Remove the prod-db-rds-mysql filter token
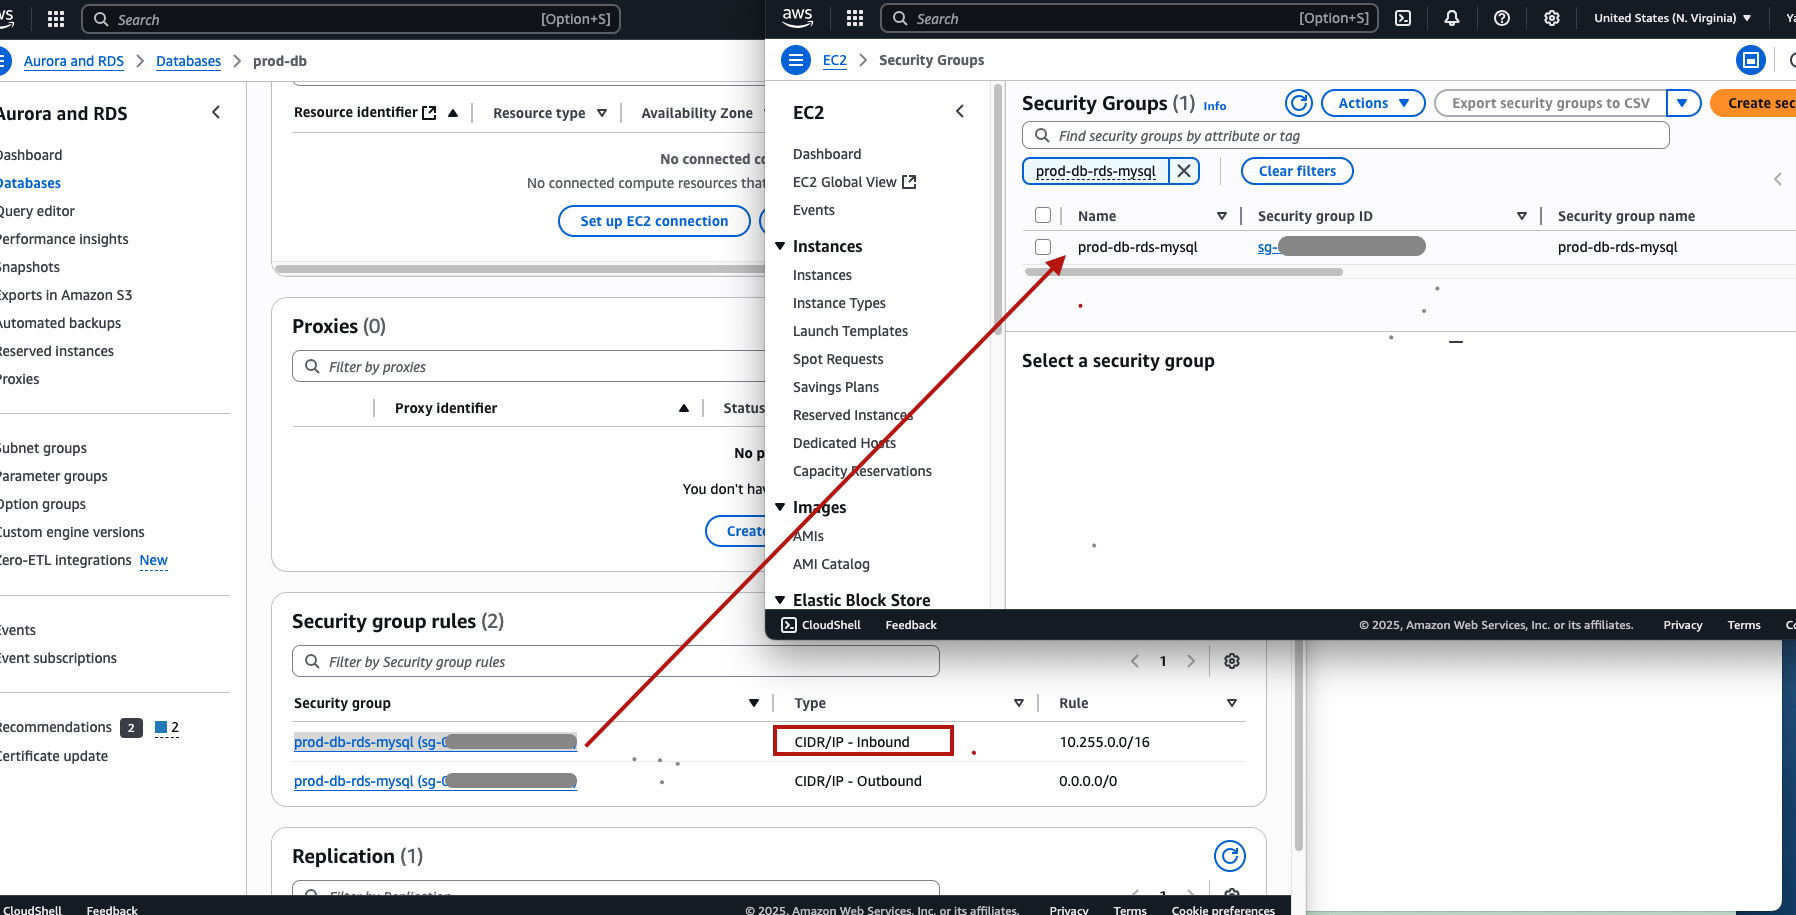 [x=1184, y=171]
